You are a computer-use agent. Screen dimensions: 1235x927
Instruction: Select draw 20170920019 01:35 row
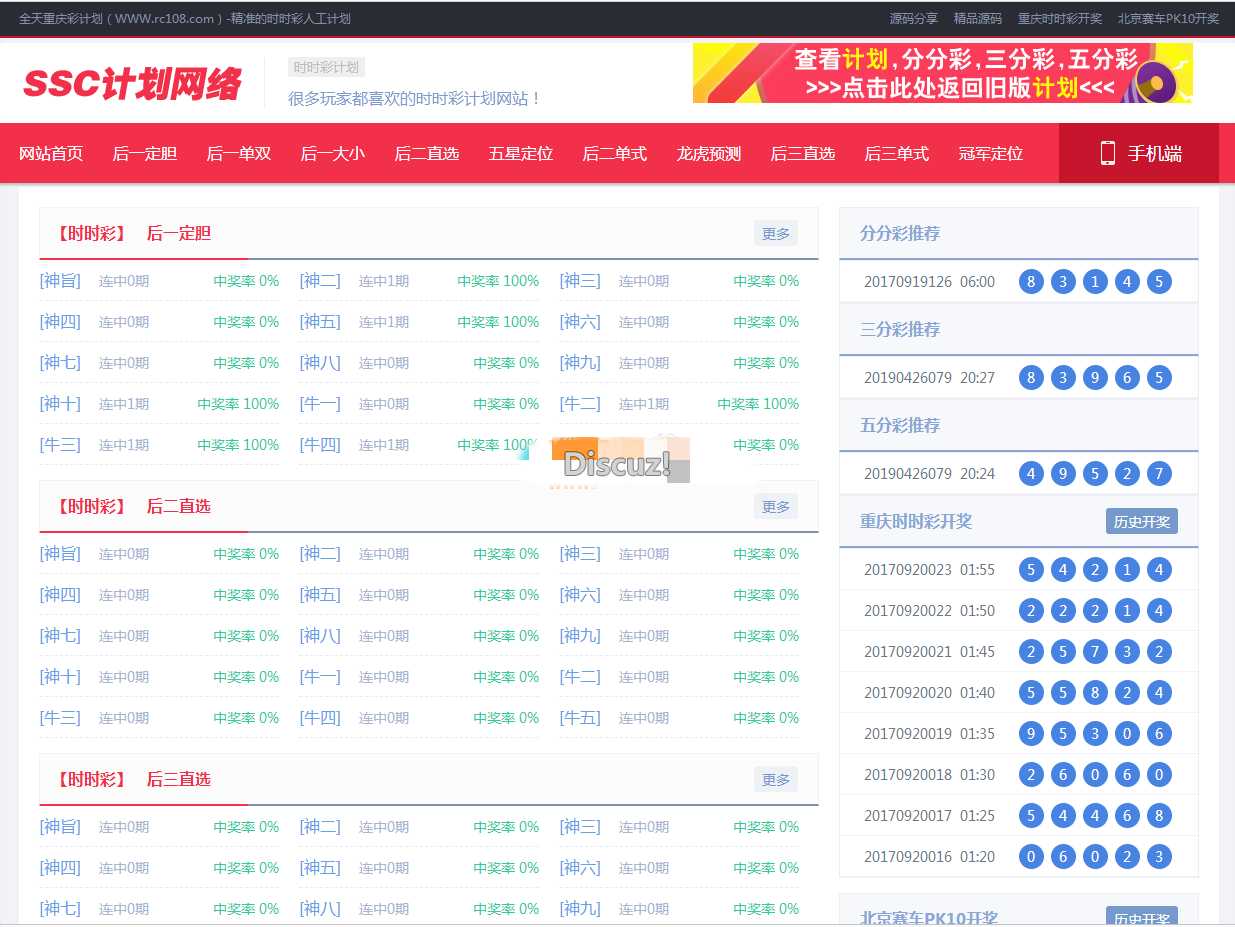point(1018,734)
